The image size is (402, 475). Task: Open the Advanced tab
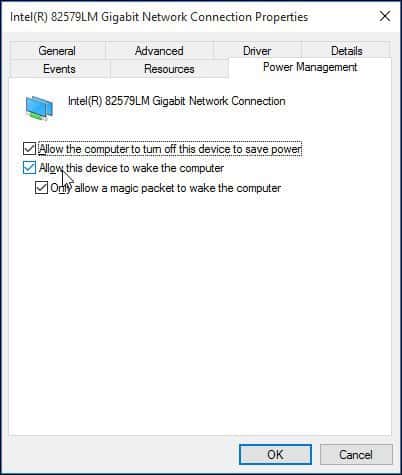159,51
